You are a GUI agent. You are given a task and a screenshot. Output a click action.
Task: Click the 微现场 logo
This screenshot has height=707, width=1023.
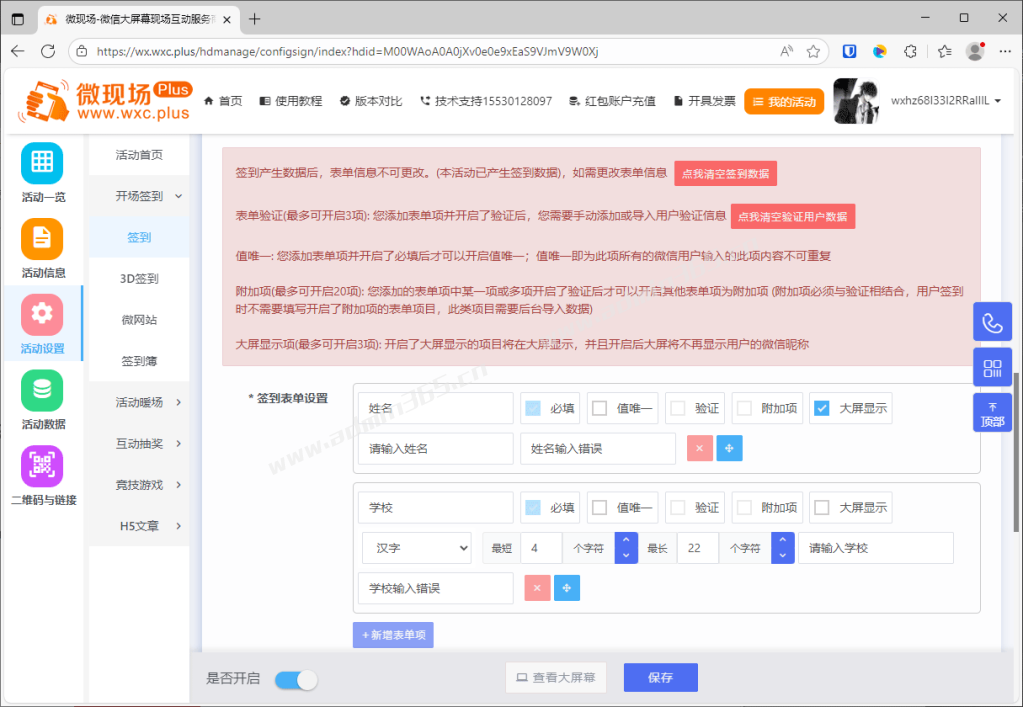pos(105,100)
